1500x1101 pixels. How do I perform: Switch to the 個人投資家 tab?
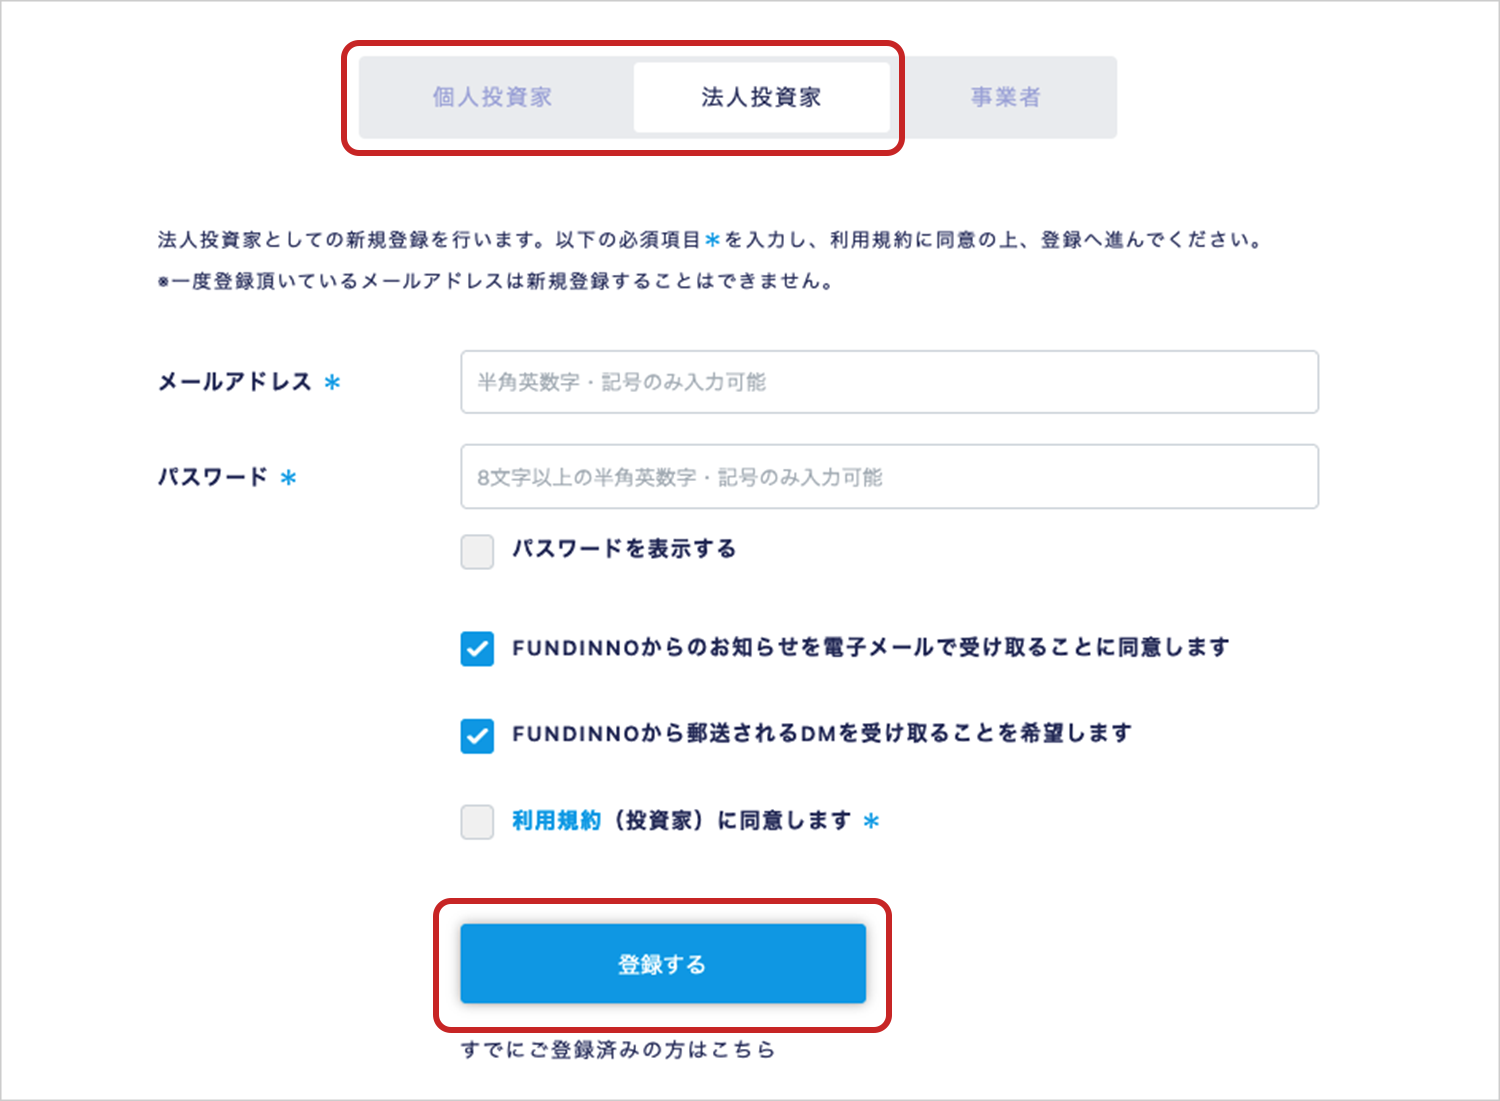[492, 97]
